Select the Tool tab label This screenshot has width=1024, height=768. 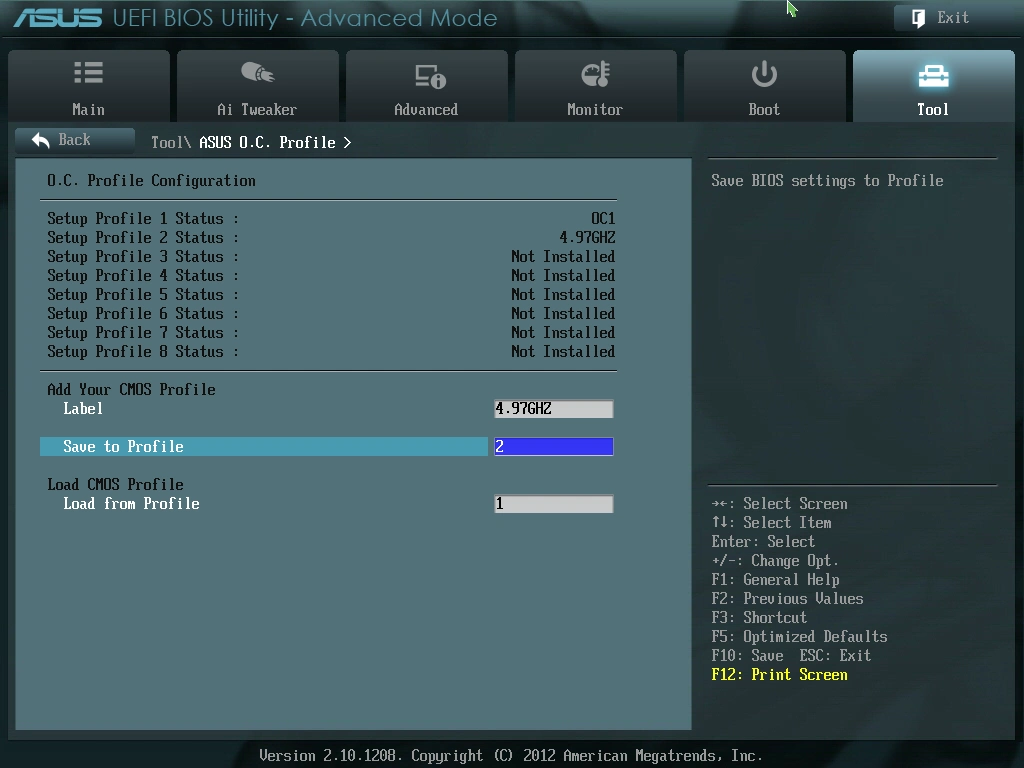(x=933, y=110)
